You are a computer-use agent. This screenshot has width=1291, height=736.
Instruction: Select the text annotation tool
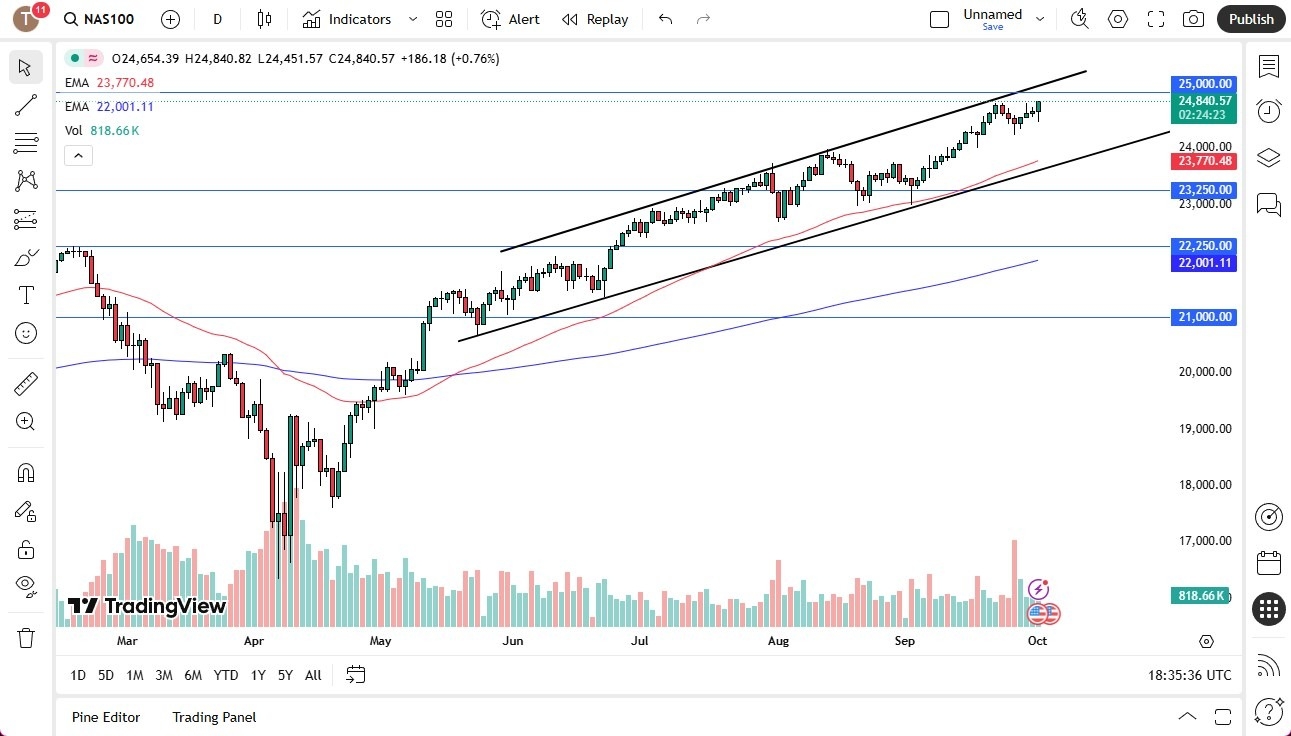pyautogui.click(x=26, y=295)
